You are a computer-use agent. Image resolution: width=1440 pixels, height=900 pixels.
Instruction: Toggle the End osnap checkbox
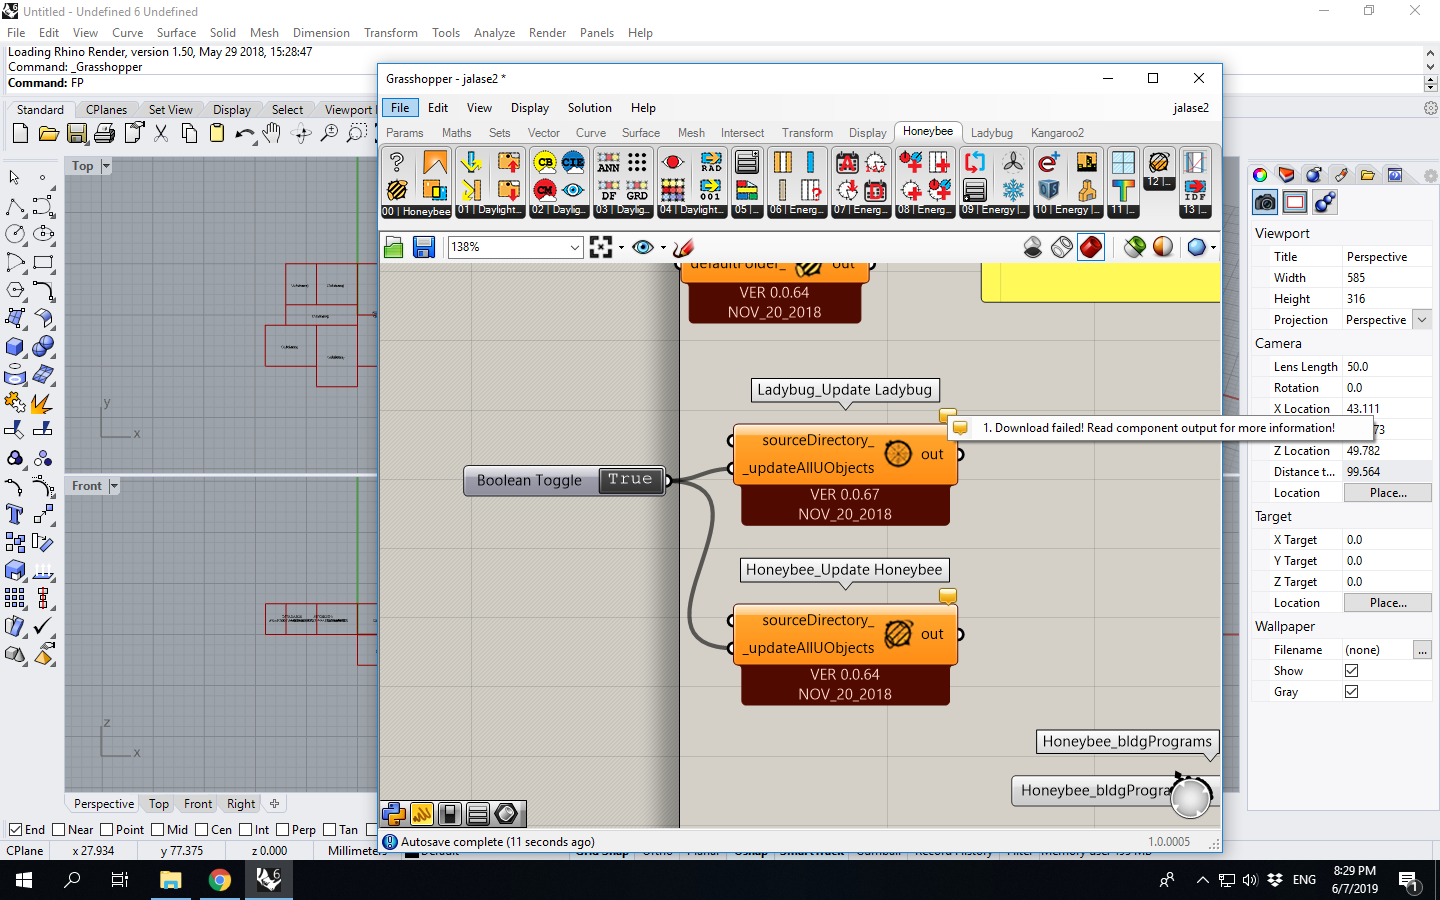[15, 830]
